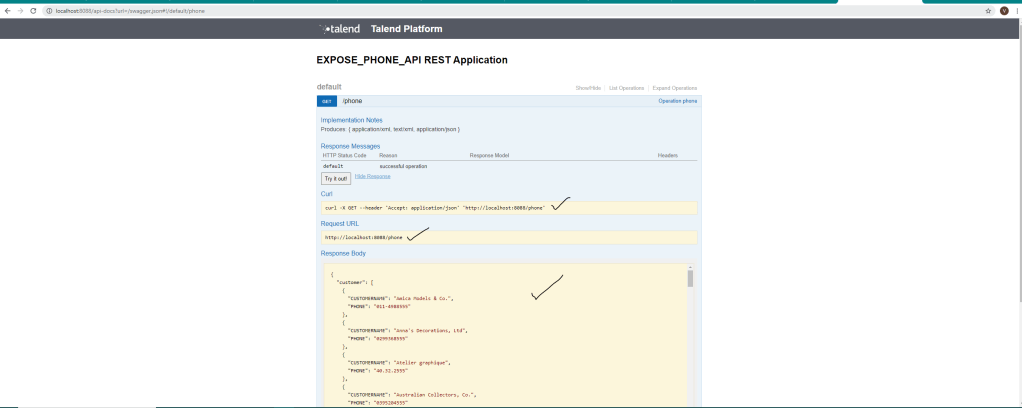The width and height of the screenshot is (1022, 408).
Task: Click the Request URL text box
Action: pos(507,237)
